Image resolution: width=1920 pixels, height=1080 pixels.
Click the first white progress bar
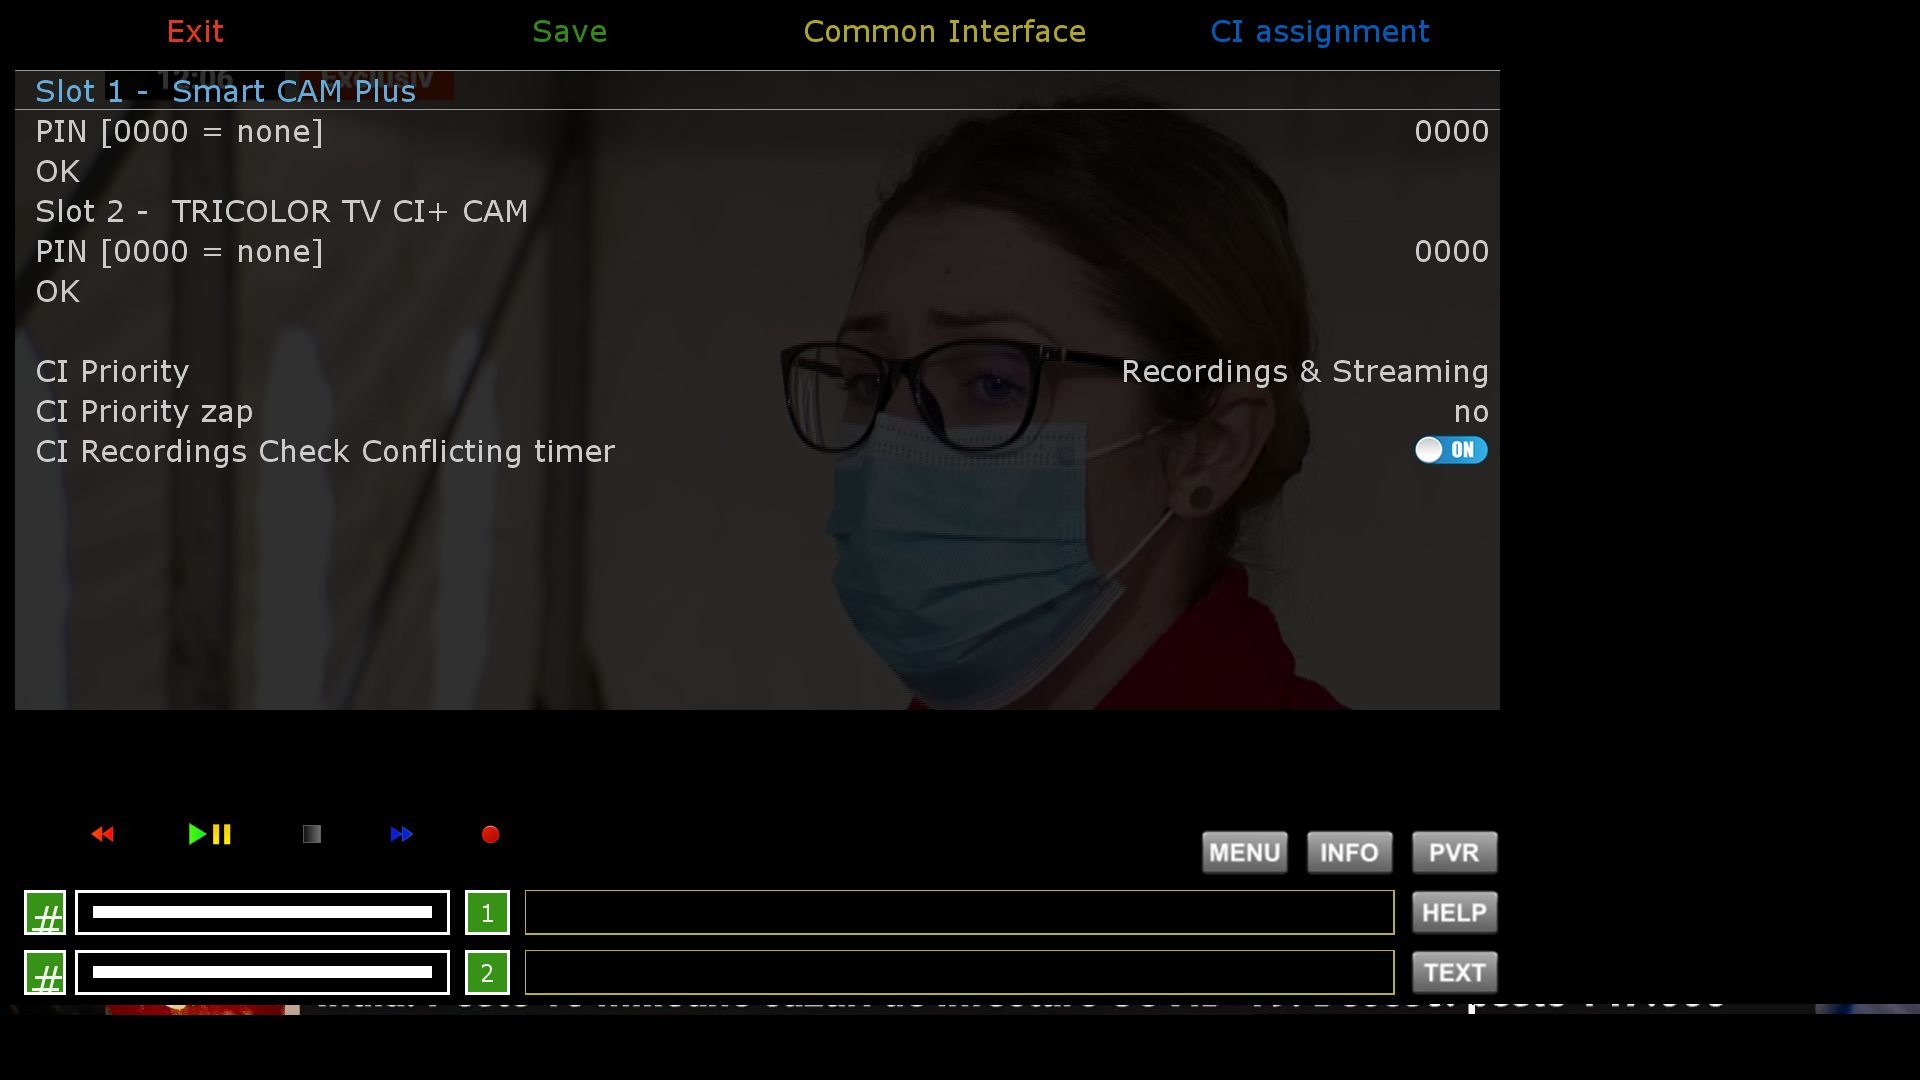pyautogui.click(x=262, y=913)
